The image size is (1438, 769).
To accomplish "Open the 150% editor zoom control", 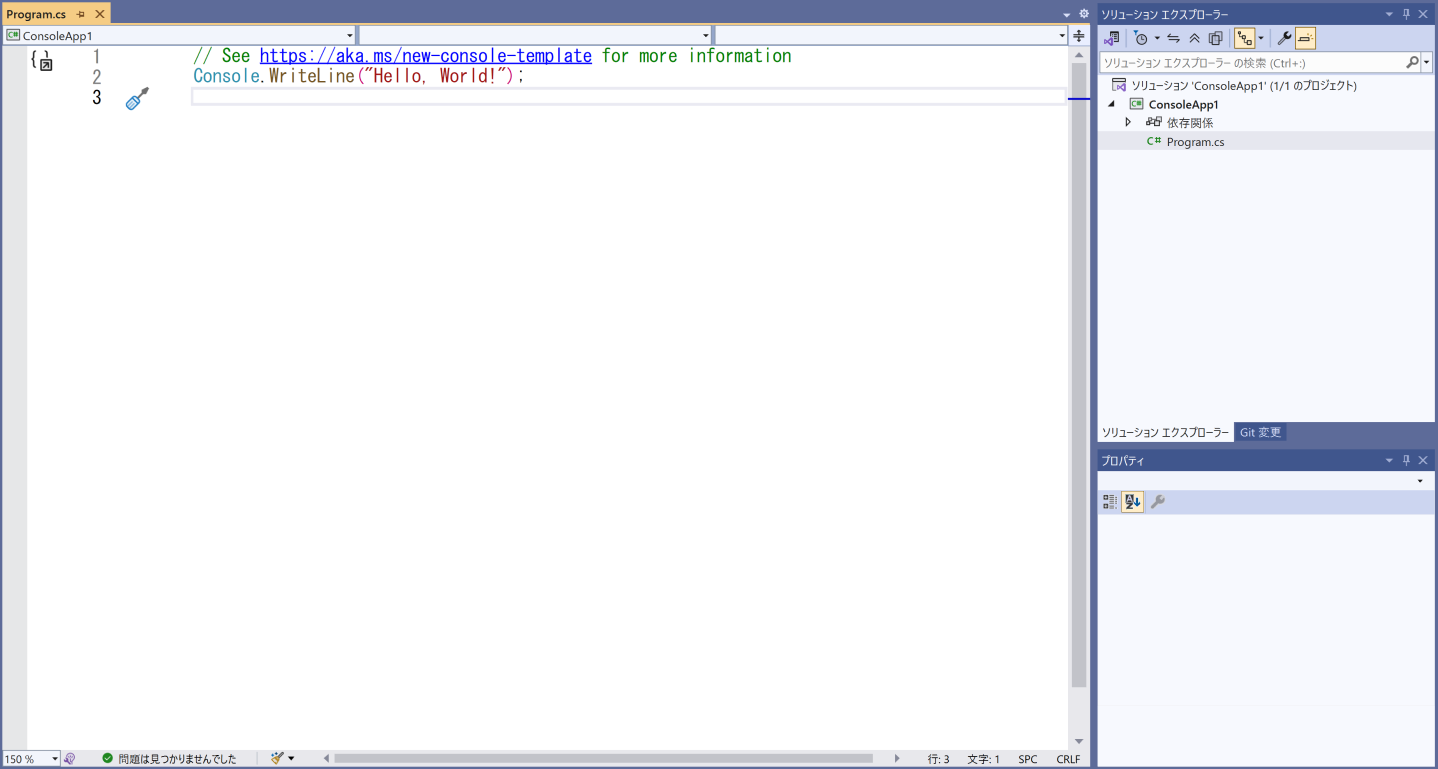I will pos(30,758).
